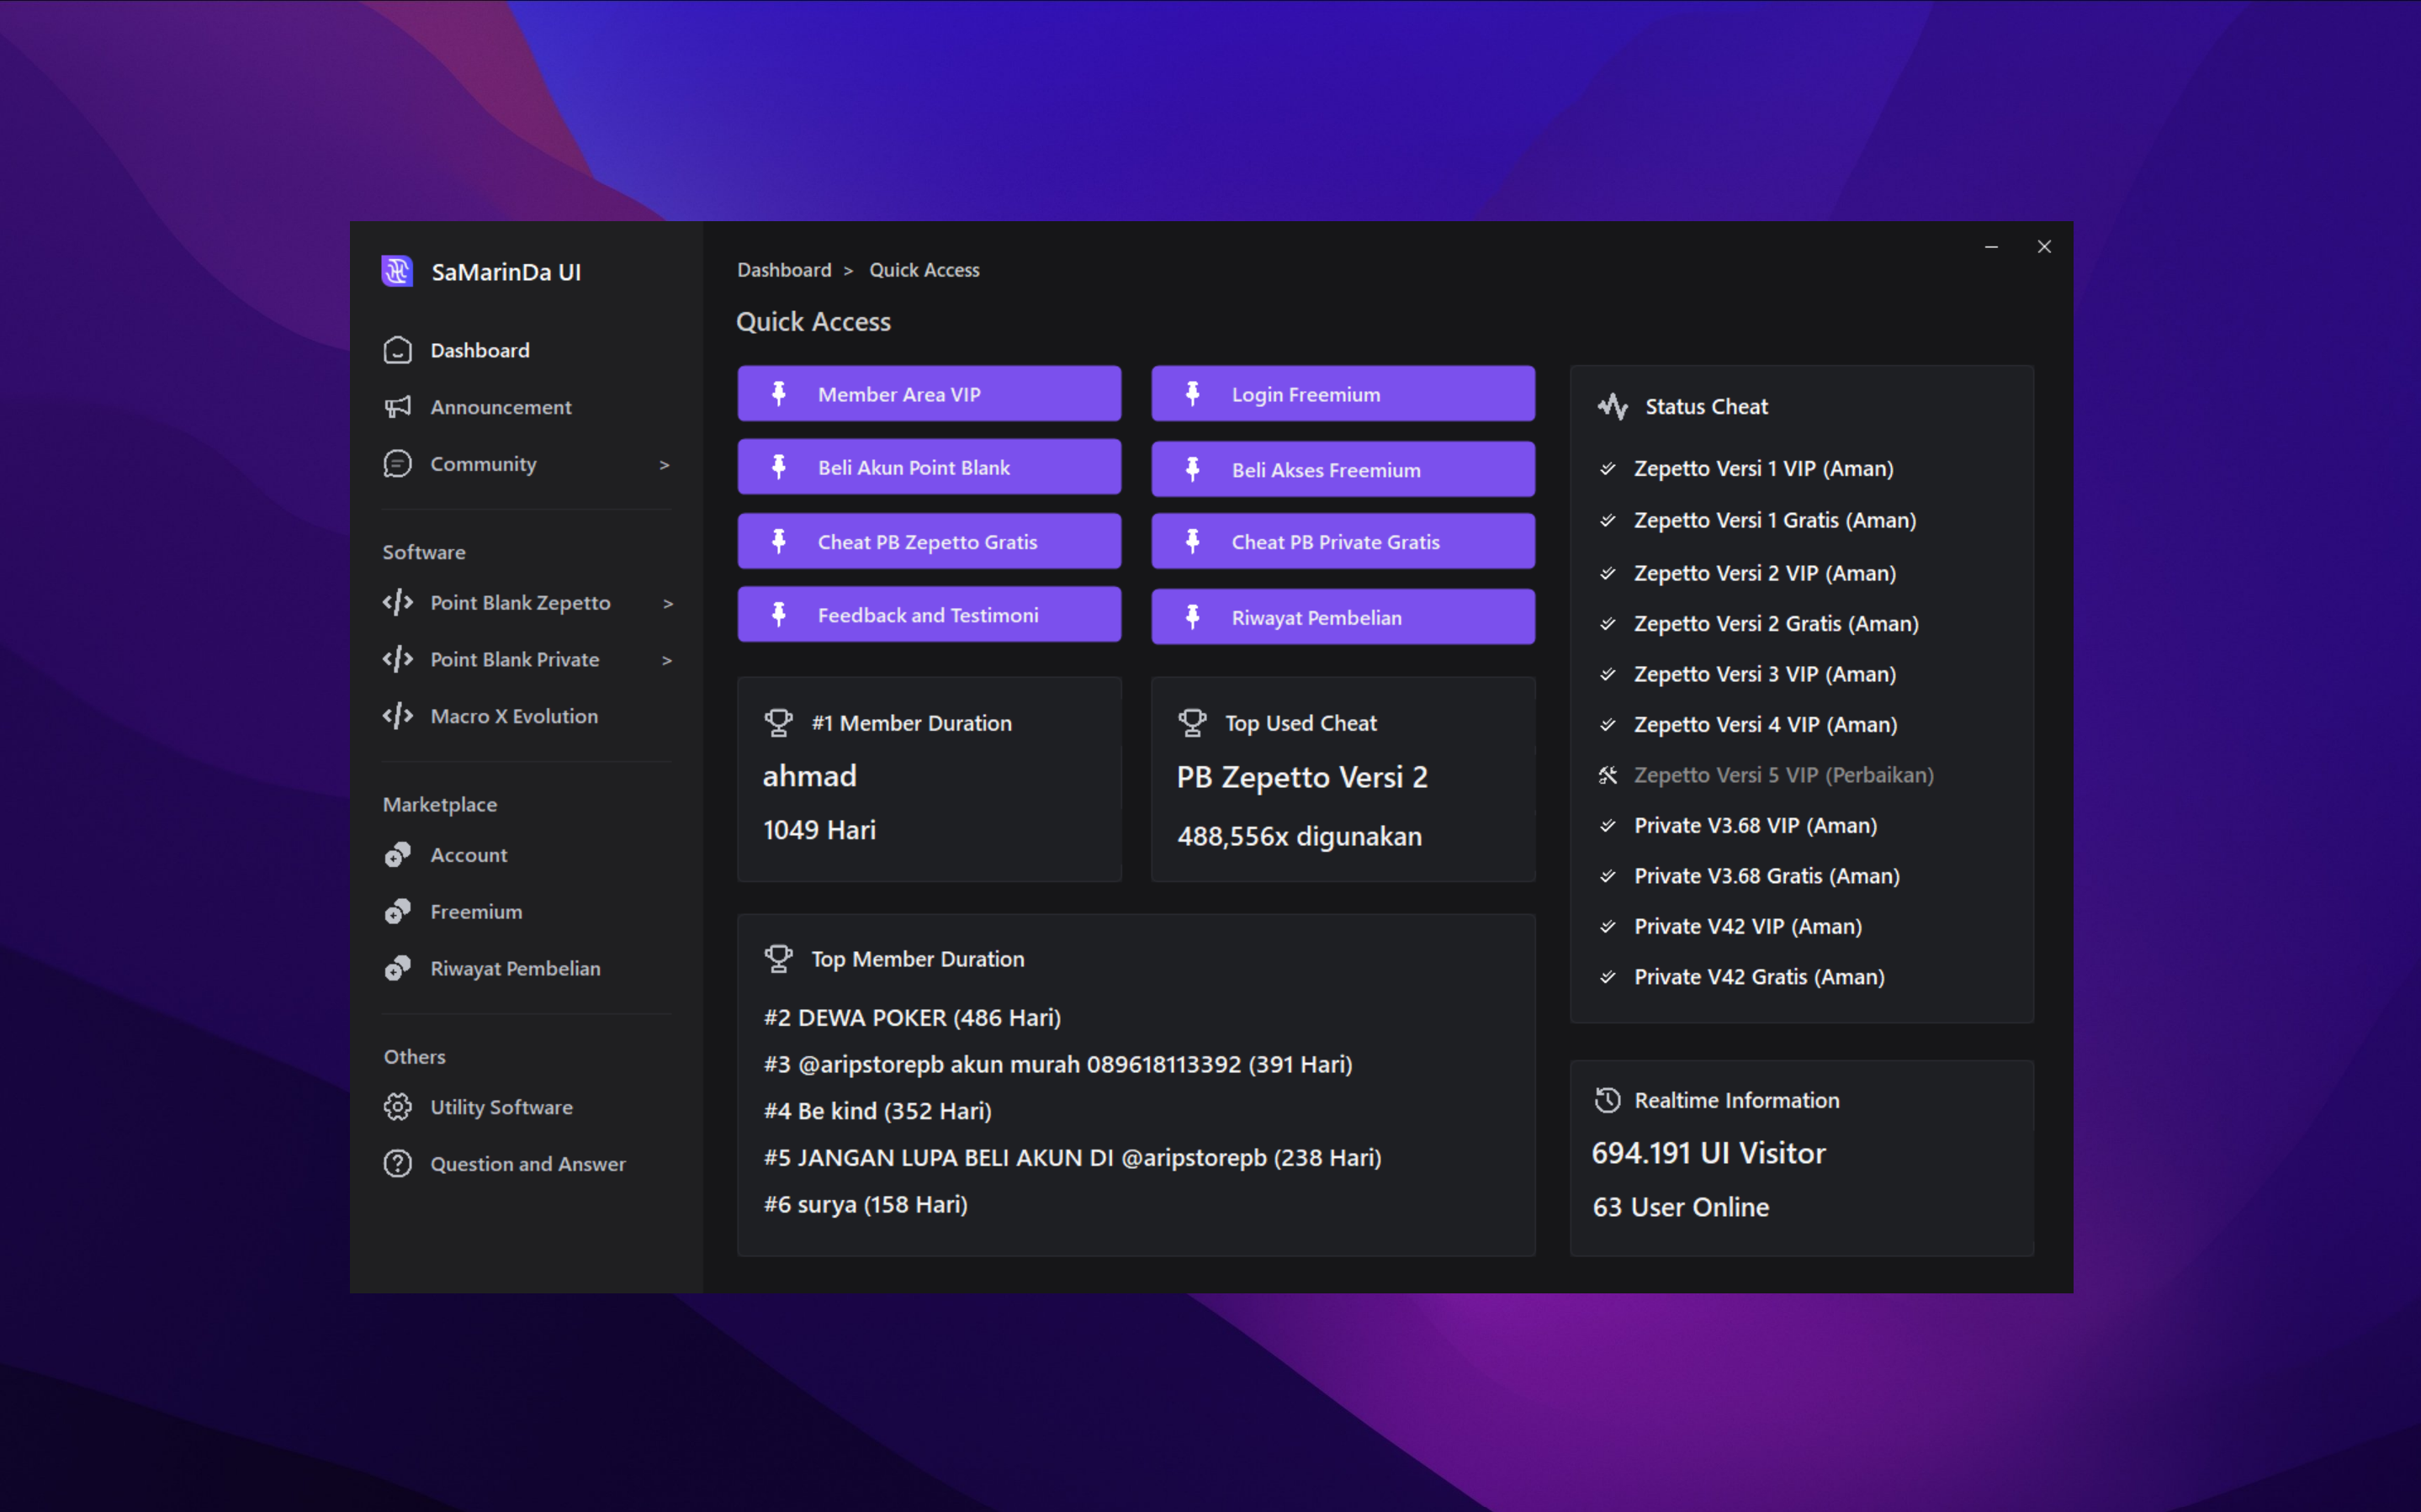Click the Utility Software gear icon

(397, 1107)
